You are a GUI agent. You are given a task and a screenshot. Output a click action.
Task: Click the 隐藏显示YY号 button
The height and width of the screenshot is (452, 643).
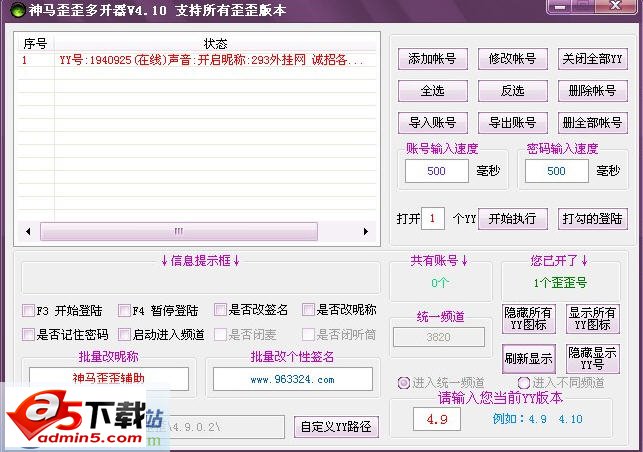tap(593, 359)
